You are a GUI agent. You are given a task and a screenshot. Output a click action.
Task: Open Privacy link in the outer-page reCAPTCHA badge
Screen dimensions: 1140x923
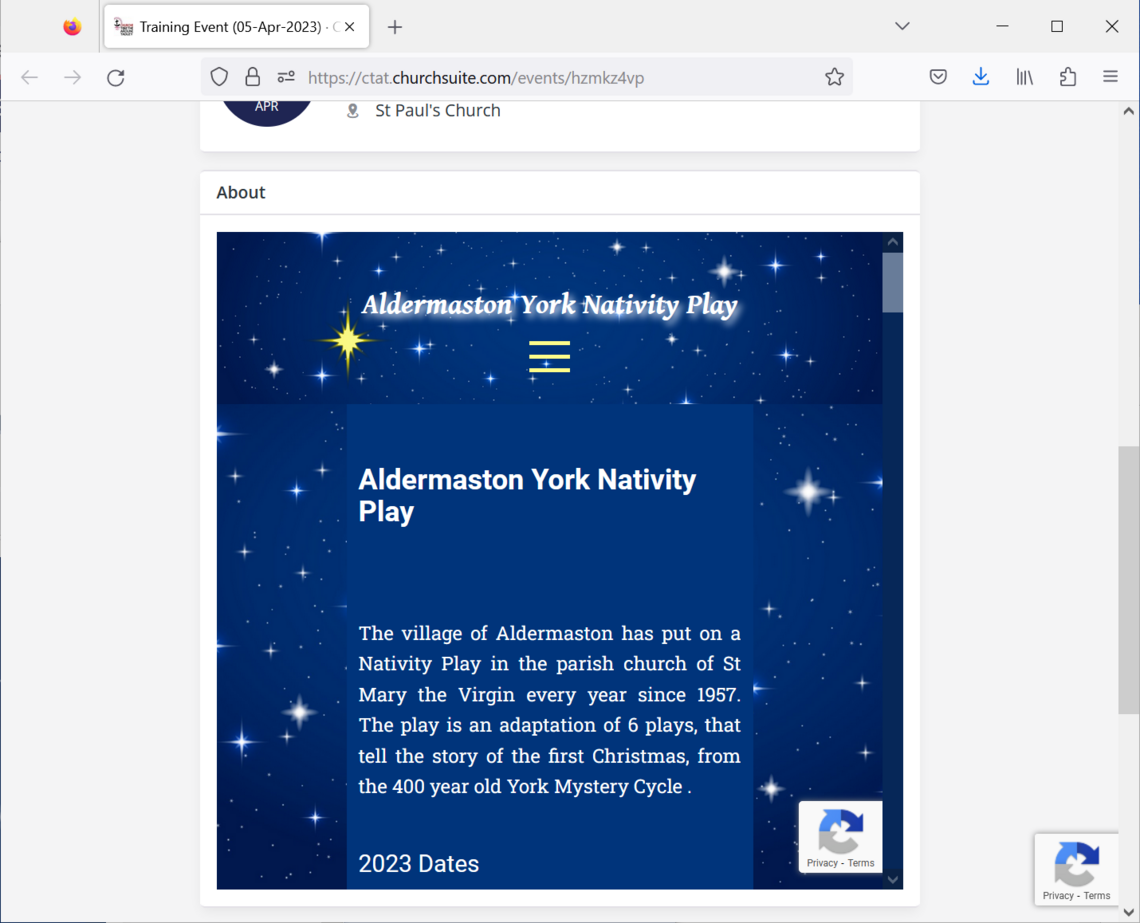point(1058,895)
